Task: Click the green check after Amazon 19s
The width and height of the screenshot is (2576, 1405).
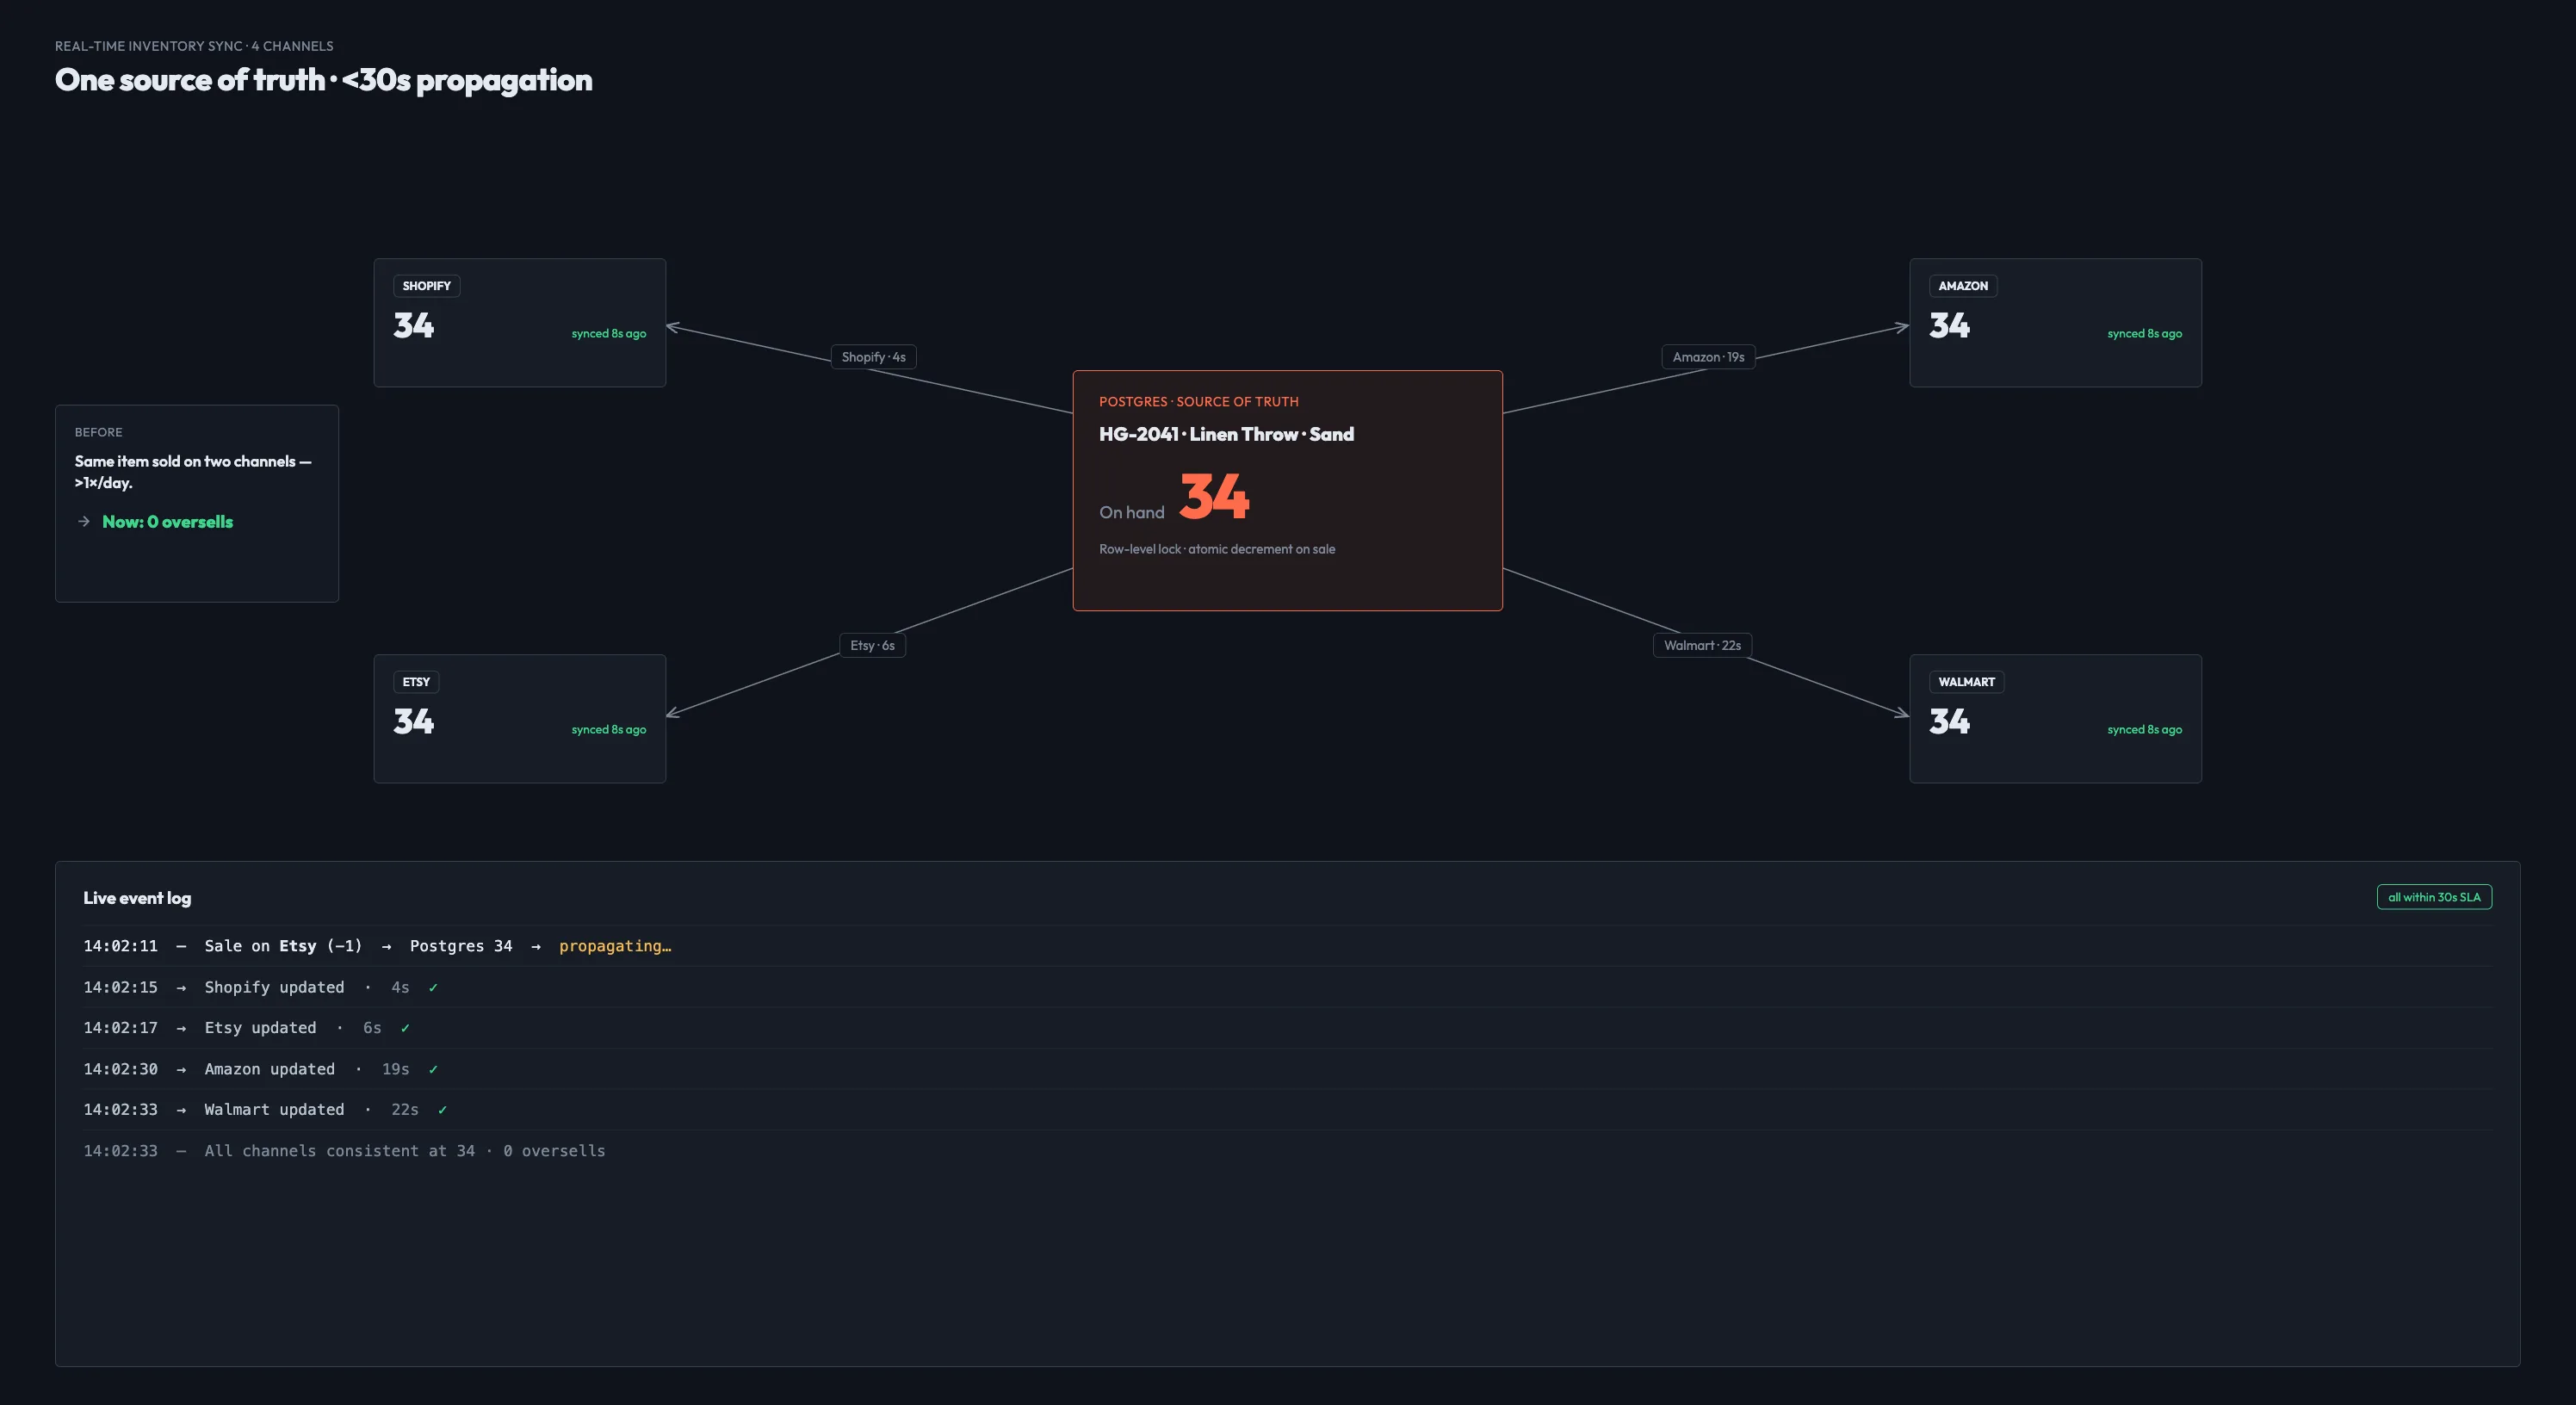Action: (x=433, y=1069)
